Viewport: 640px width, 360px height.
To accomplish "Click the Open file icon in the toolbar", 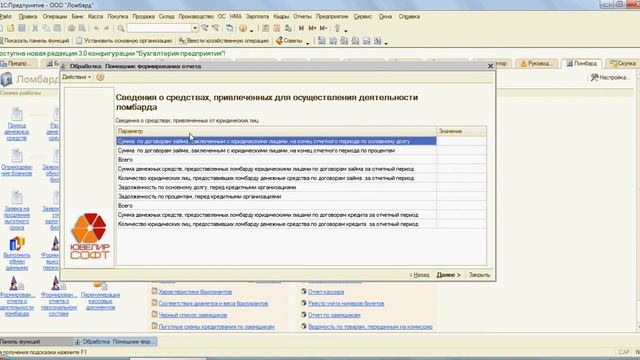I will point(11,28).
